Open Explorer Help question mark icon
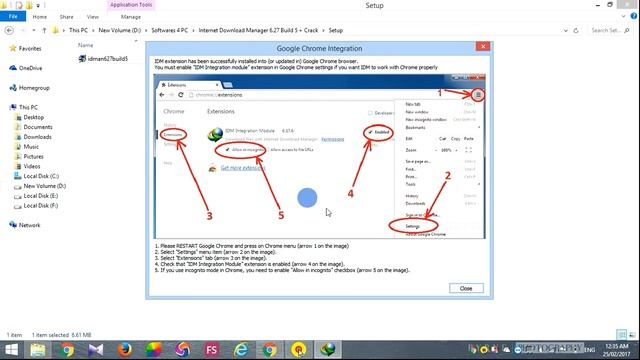 coord(633,16)
